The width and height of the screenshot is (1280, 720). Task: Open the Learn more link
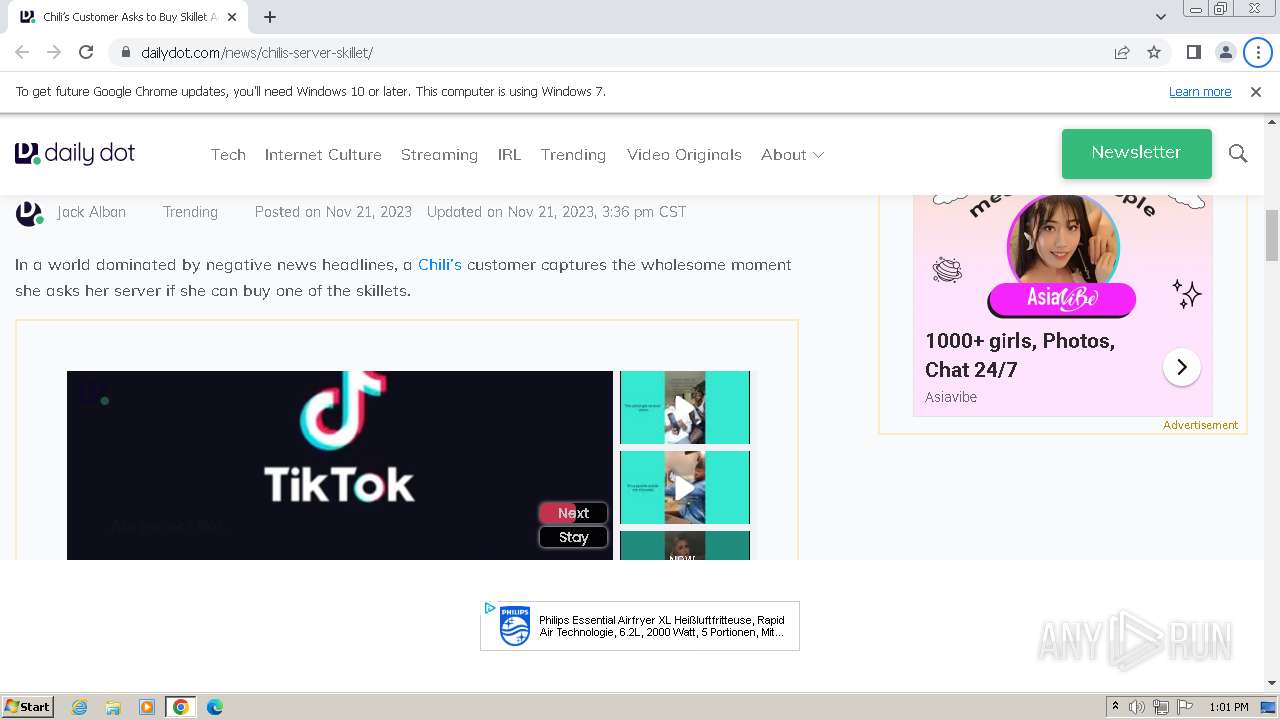coord(1200,91)
